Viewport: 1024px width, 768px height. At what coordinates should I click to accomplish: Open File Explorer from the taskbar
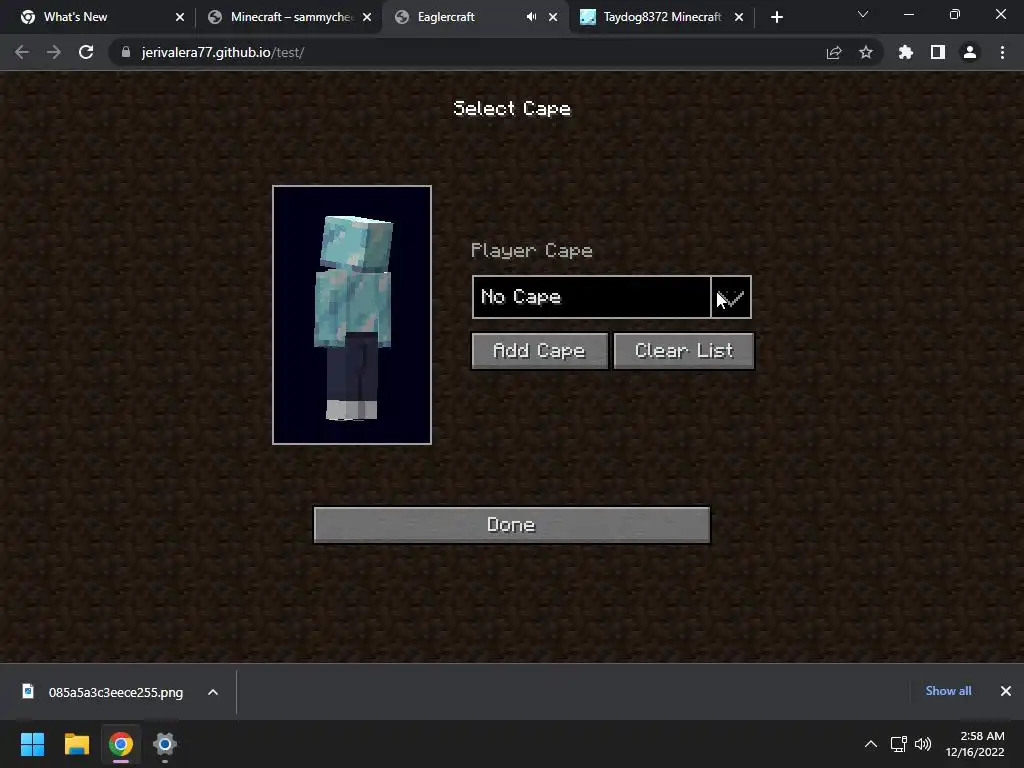click(76, 744)
